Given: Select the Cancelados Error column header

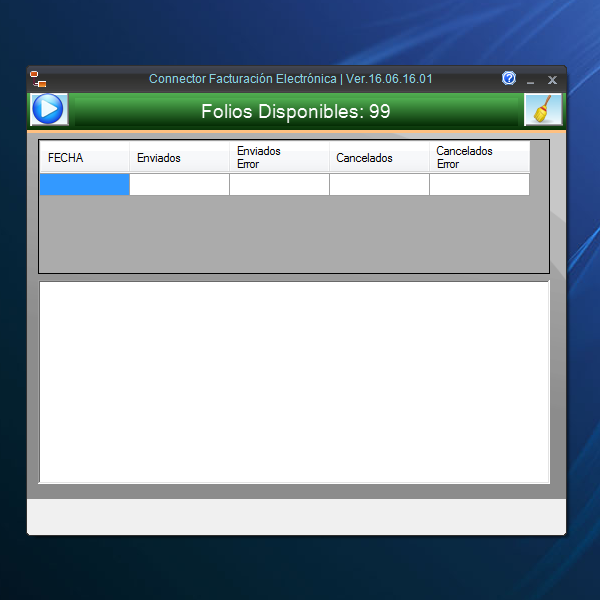Looking at the screenshot, I should (479, 158).
